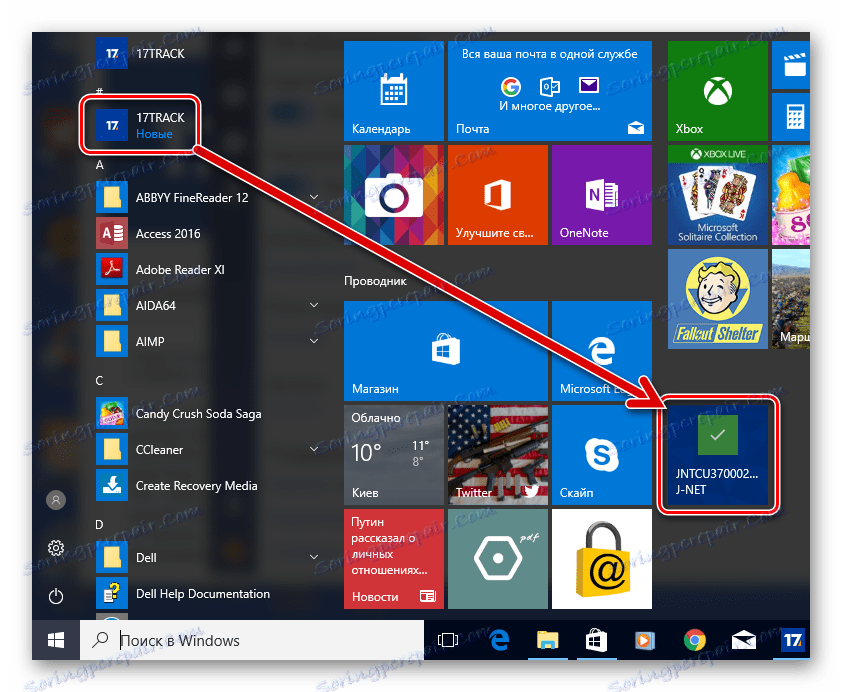Click the Power button
This screenshot has height=692, width=842.
pyautogui.click(x=56, y=596)
